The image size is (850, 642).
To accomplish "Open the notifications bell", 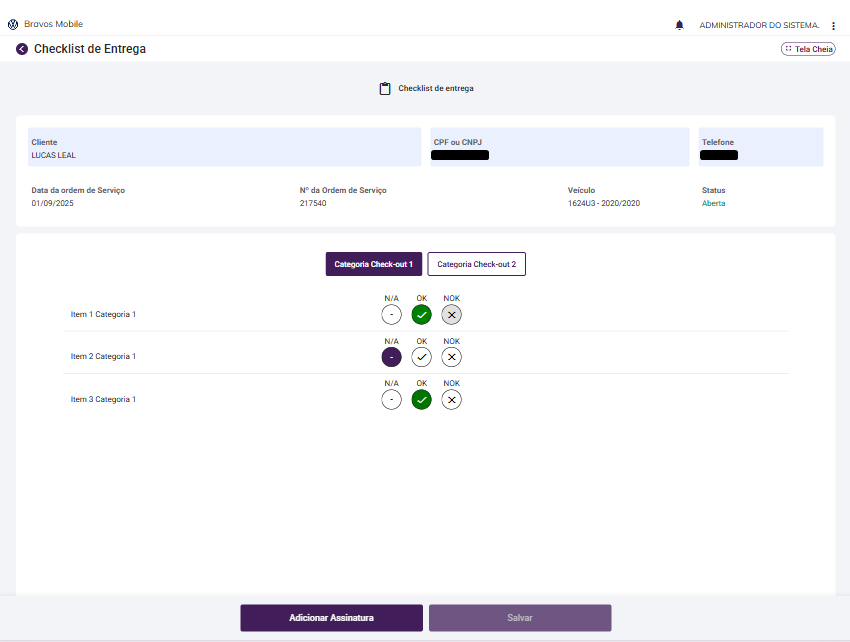I will point(680,24).
